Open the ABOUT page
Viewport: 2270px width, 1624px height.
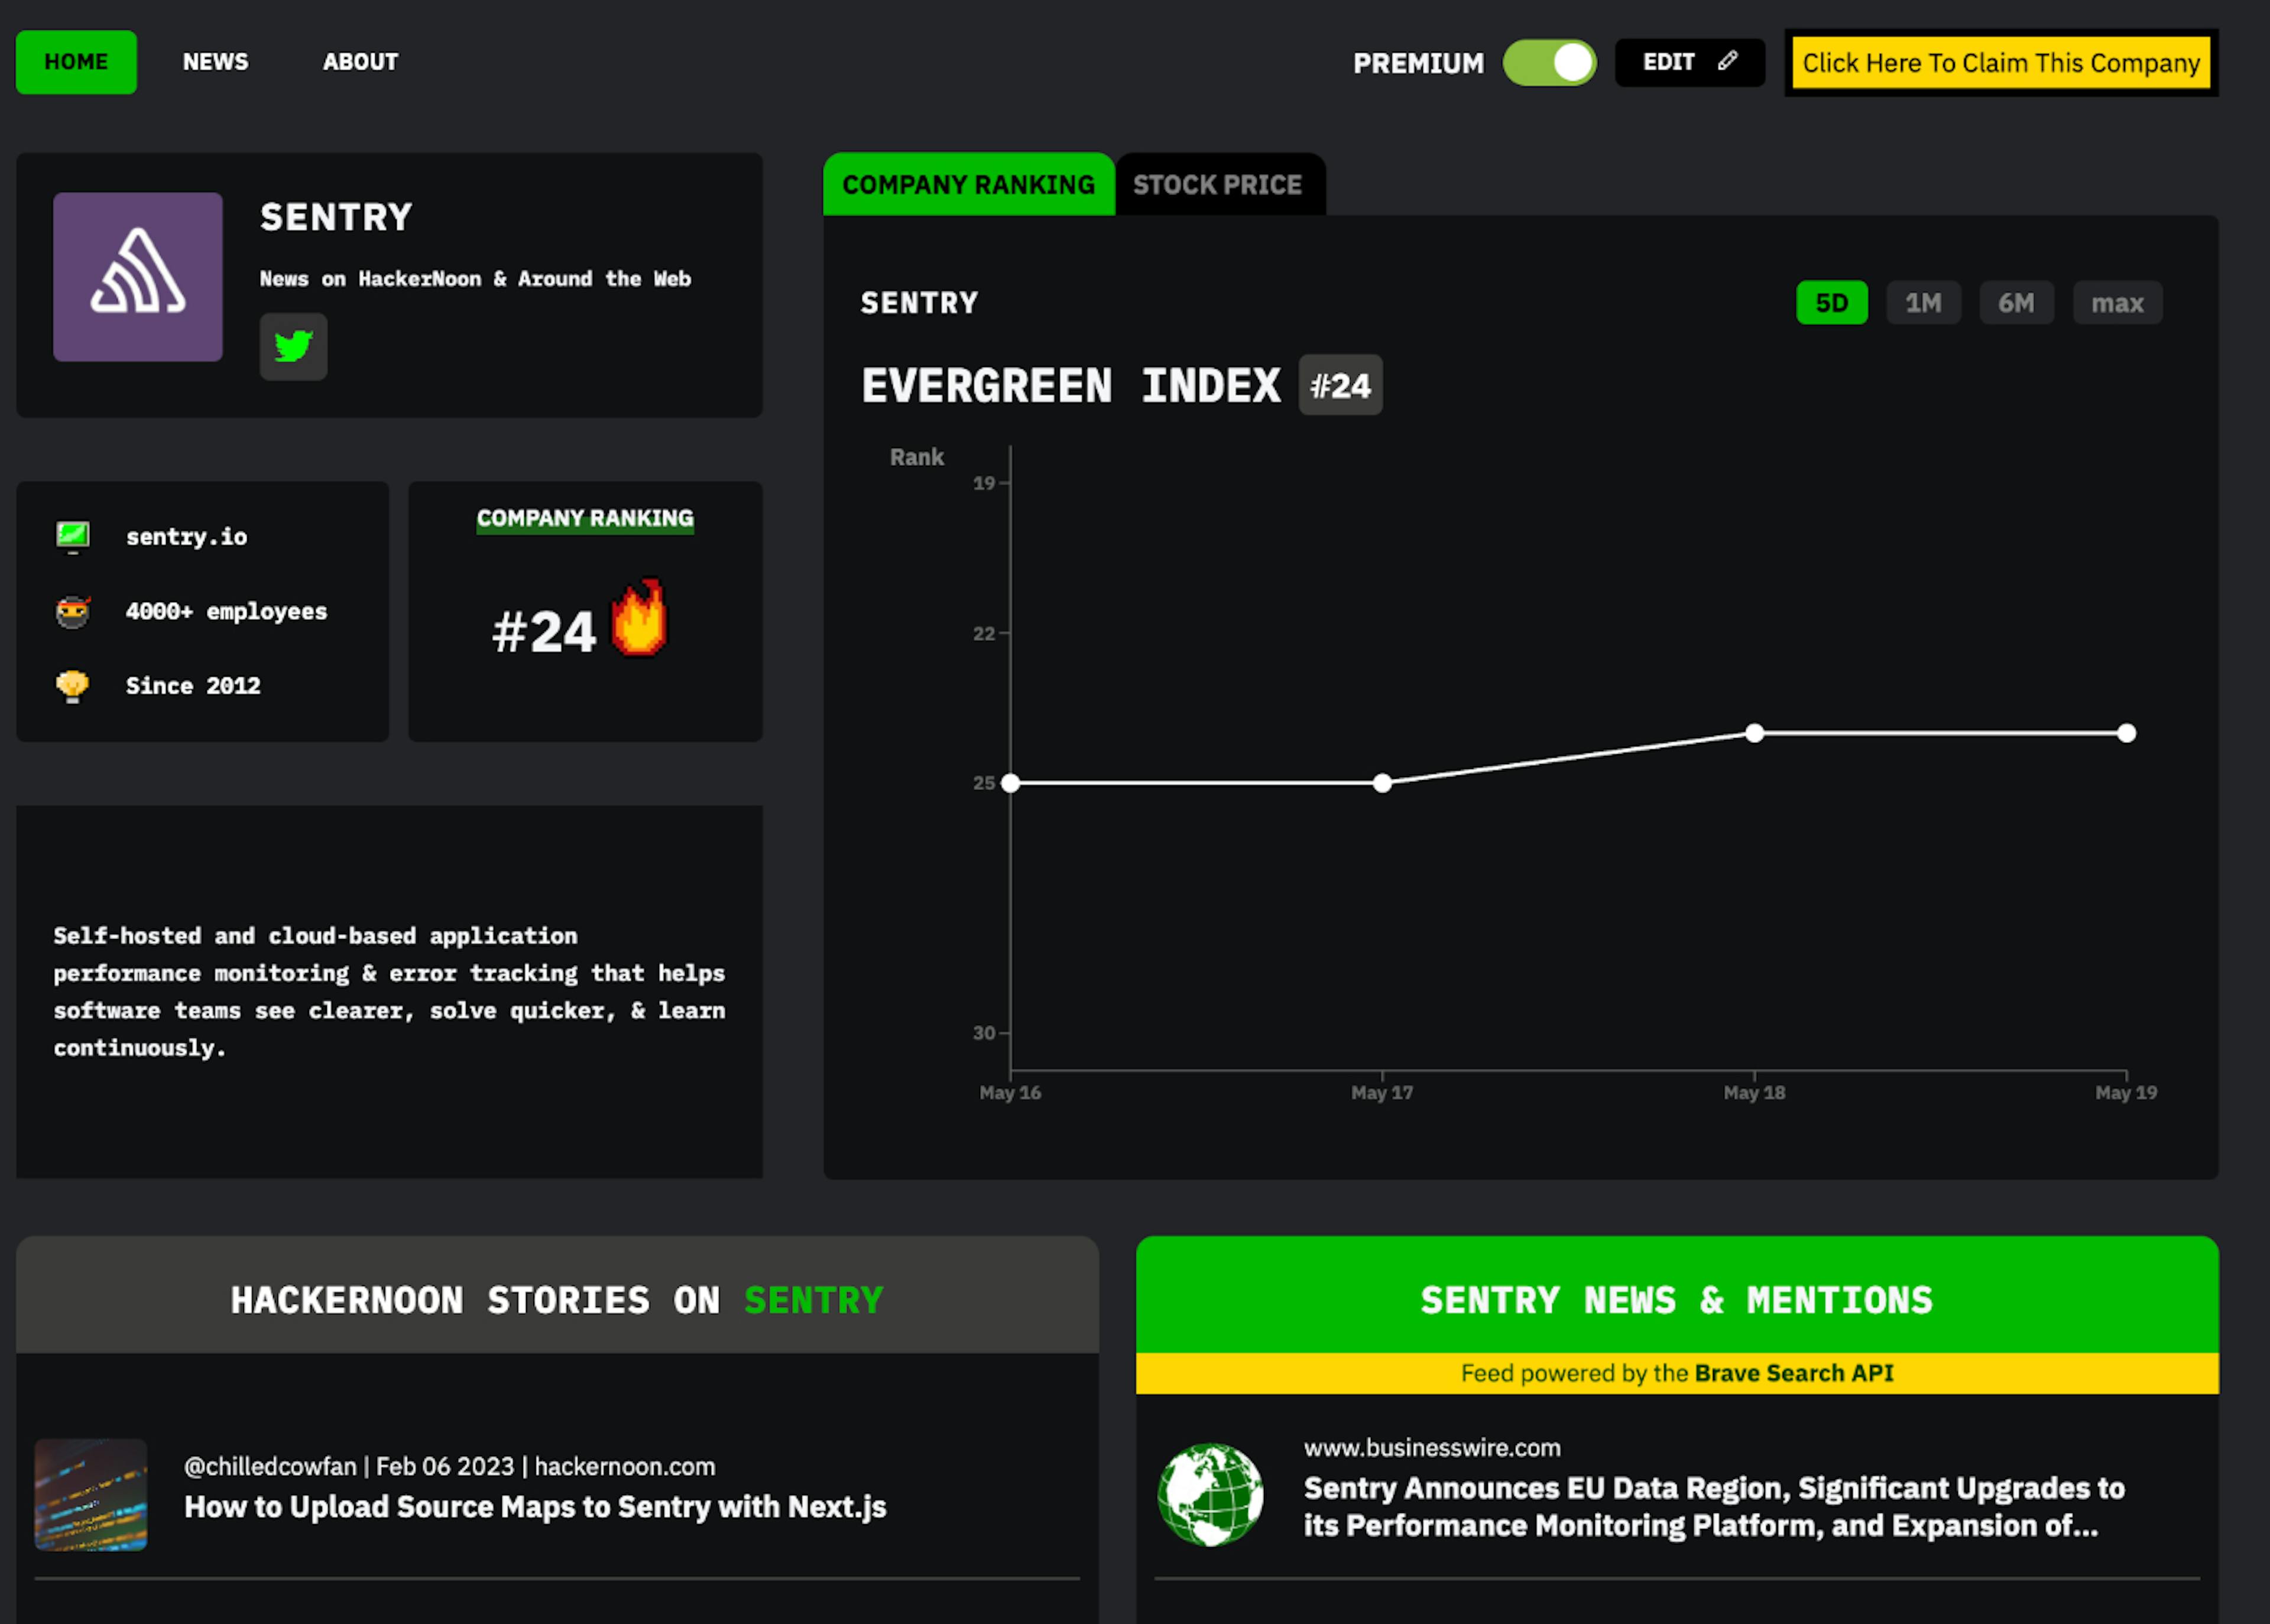click(360, 61)
